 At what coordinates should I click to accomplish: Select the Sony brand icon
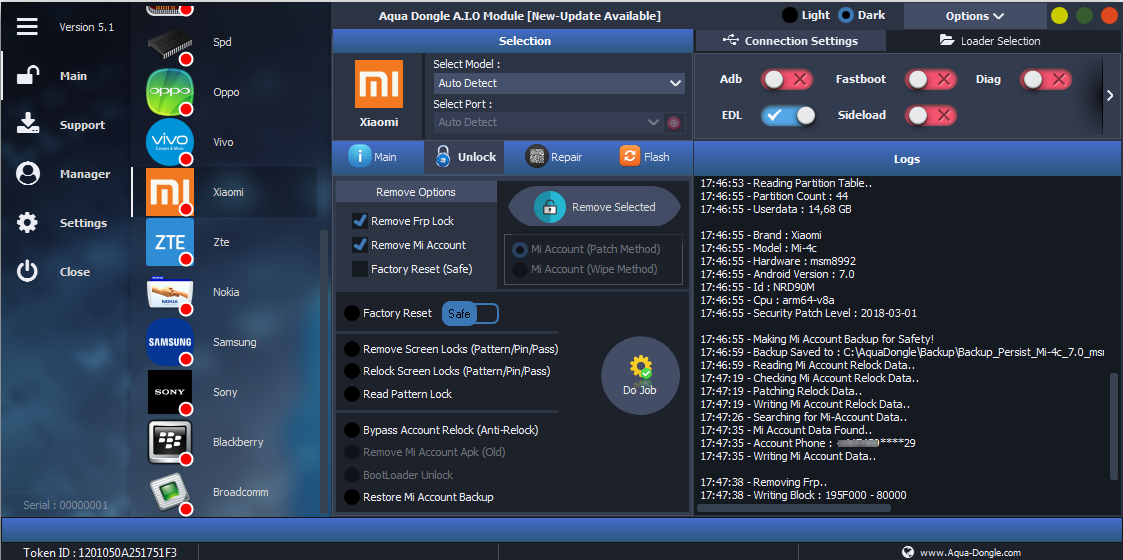point(170,392)
